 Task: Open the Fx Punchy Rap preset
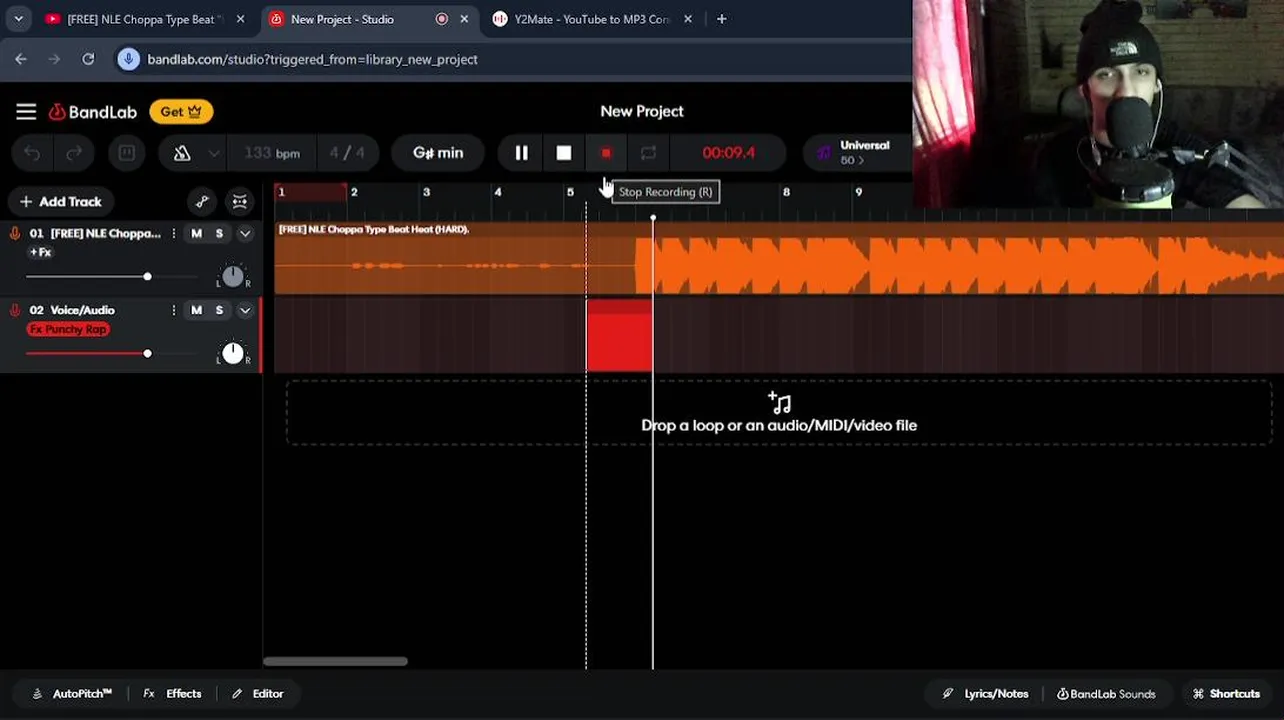coord(68,329)
